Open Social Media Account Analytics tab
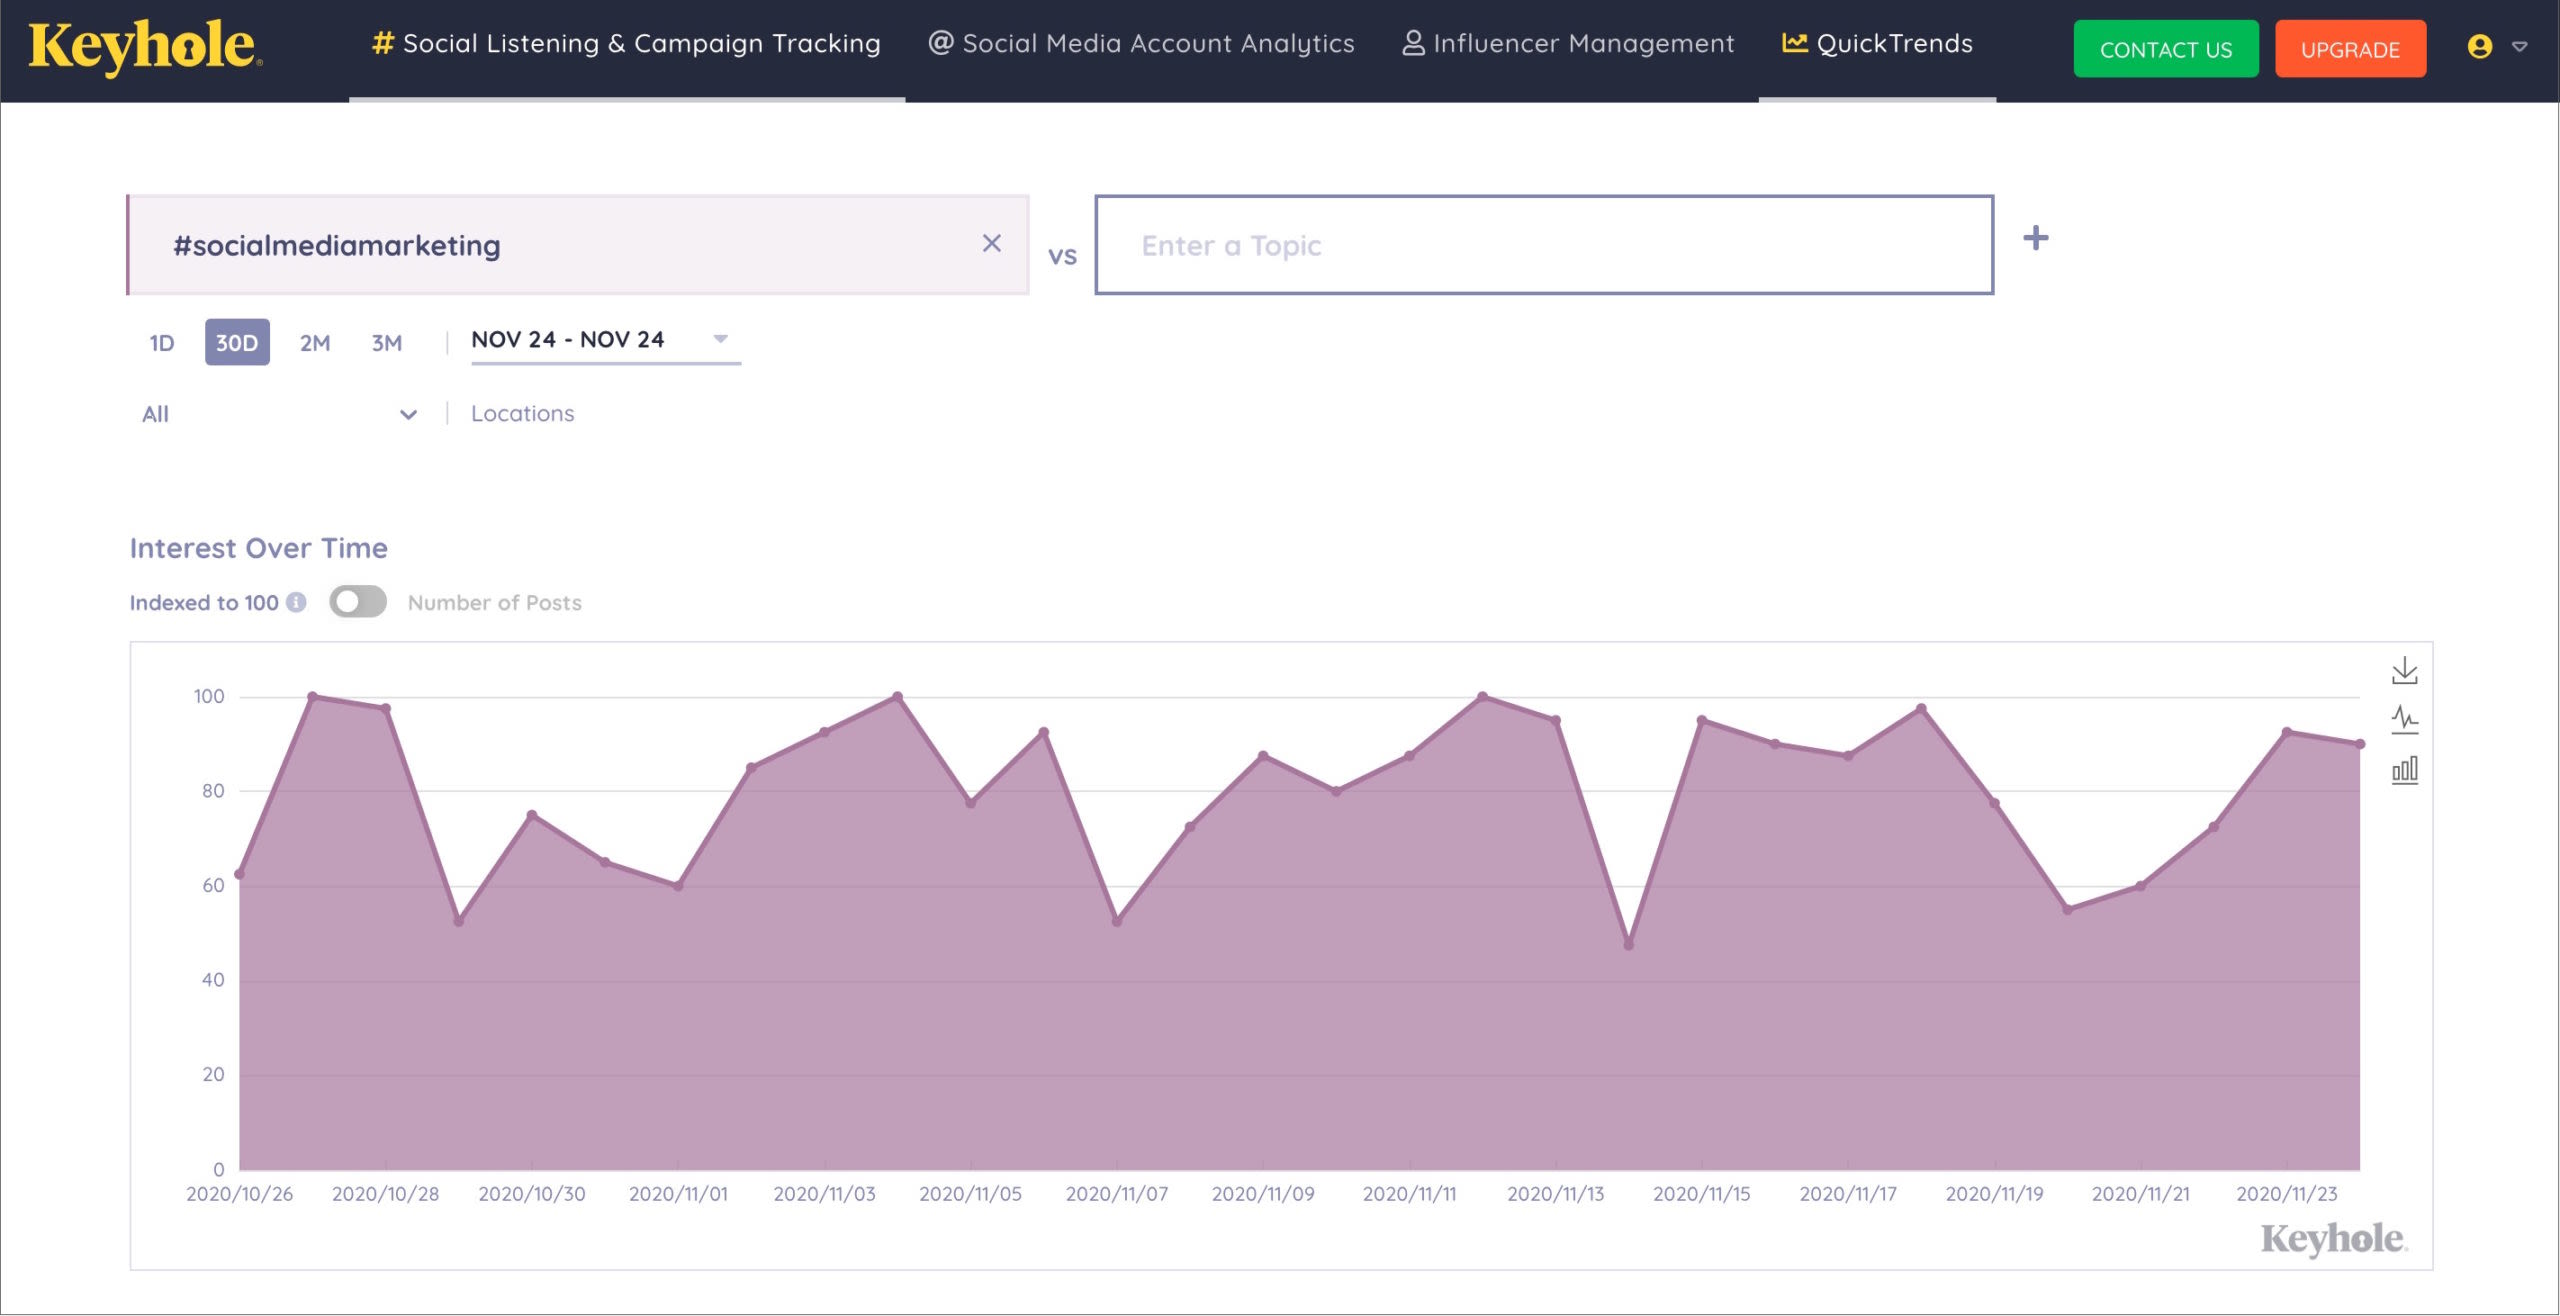 point(1141,44)
